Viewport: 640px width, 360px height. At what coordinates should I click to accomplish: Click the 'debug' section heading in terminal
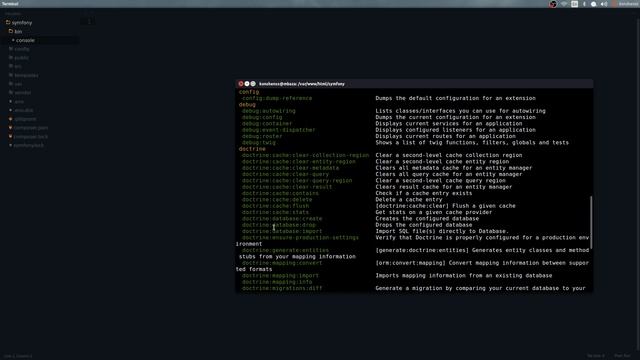[247, 105]
